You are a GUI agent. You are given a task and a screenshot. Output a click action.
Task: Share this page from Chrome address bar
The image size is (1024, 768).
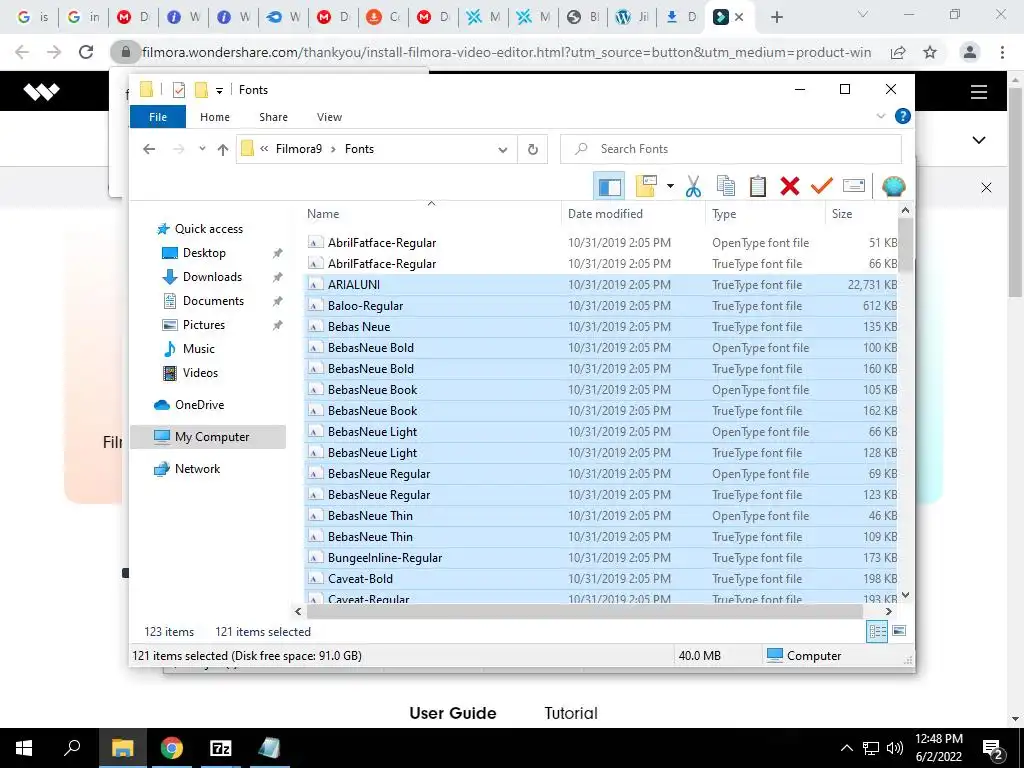(898, 52)
